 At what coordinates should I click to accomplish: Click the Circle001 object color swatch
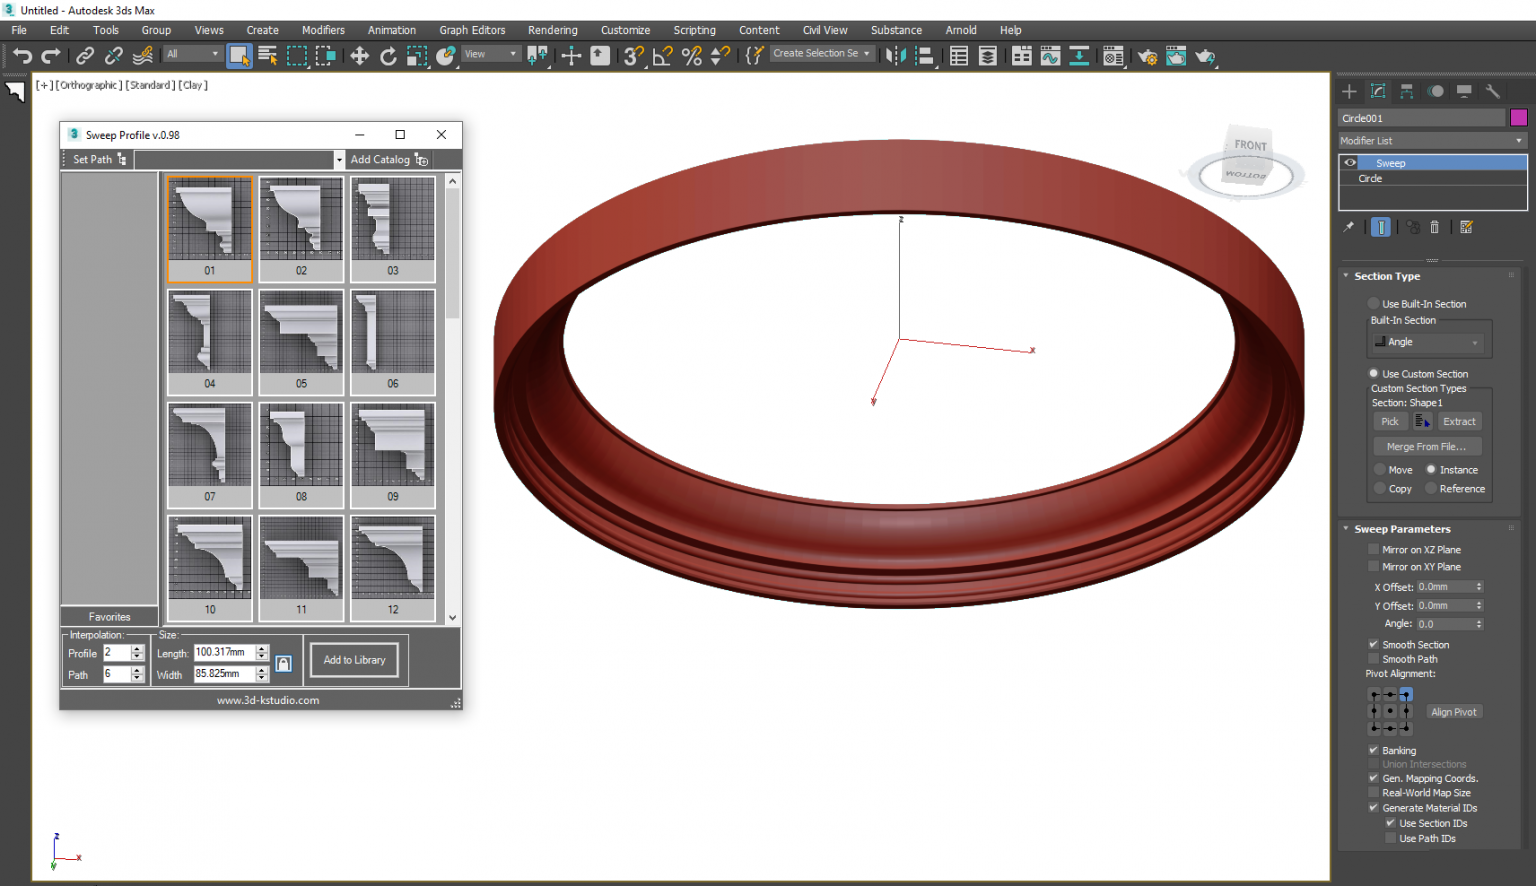(1520, 117)
